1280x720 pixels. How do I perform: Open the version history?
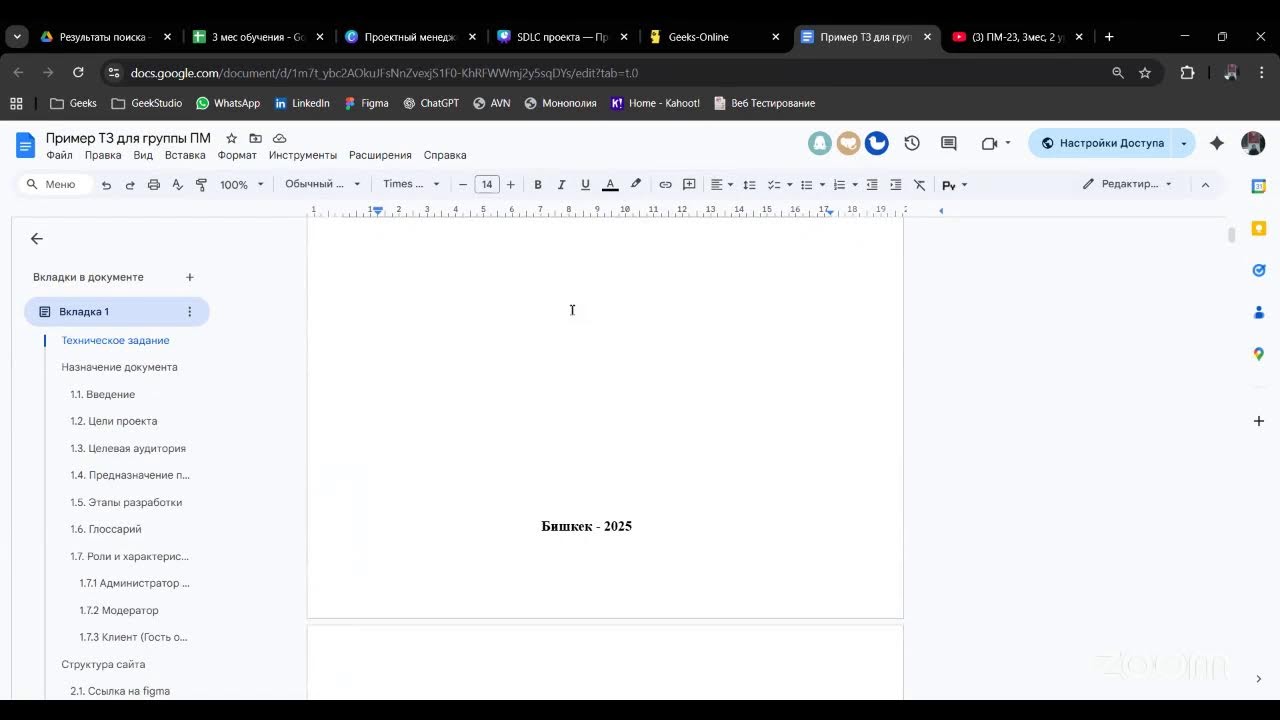click(x=912, y=143)
